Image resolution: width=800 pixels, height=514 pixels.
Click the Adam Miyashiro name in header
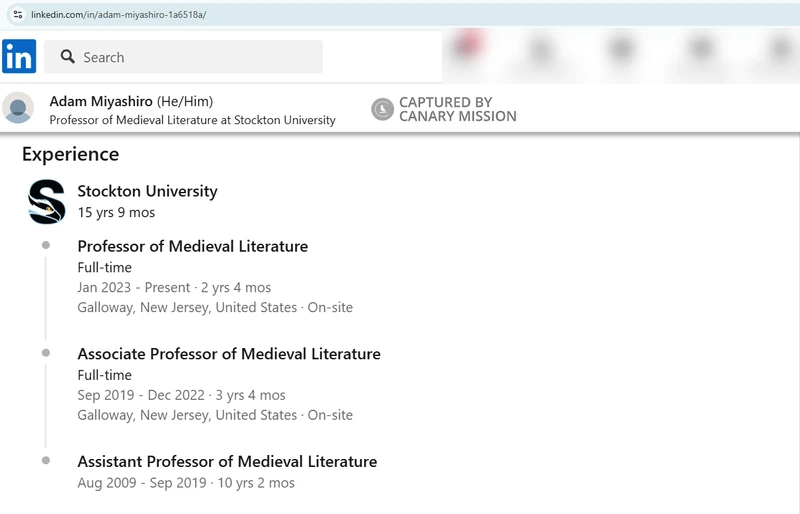[x=100, y=101]
